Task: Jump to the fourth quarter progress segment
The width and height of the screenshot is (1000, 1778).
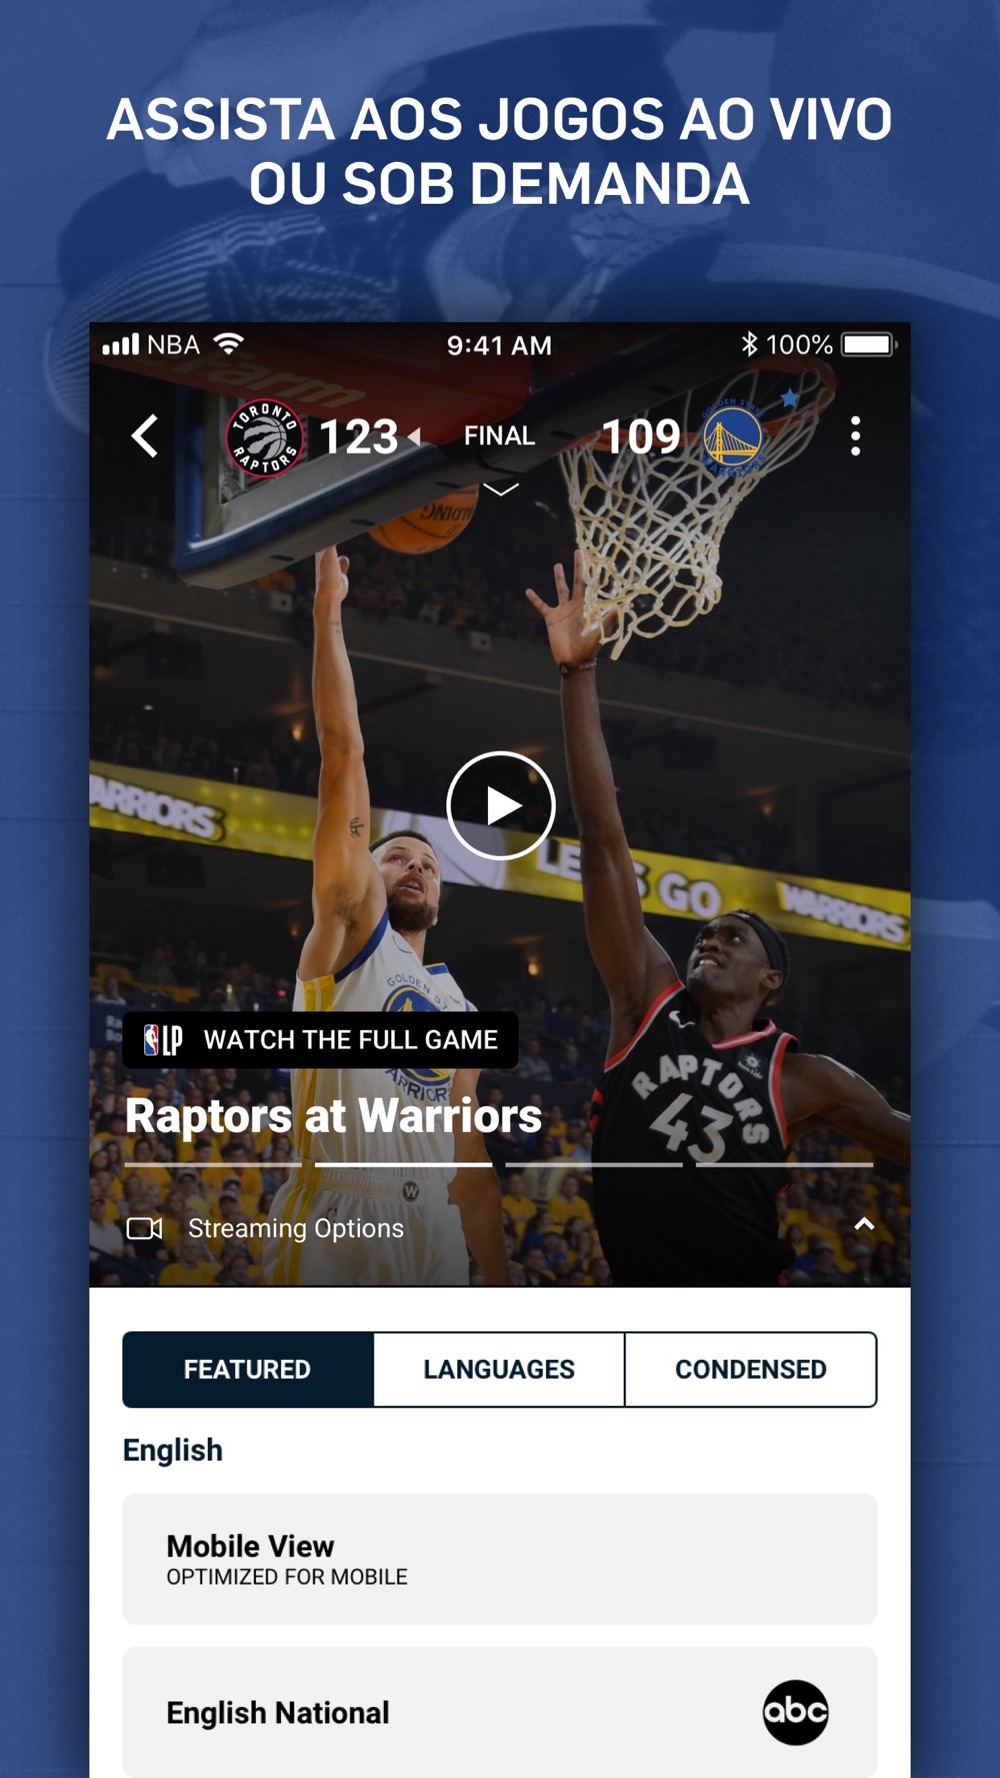Action: click(785, 1165)
